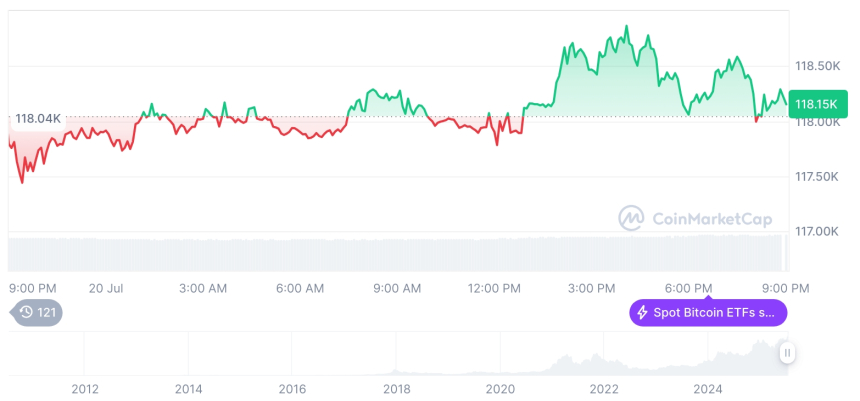
Task: Click the 3:00 AM time axis label
Action: 203,288
